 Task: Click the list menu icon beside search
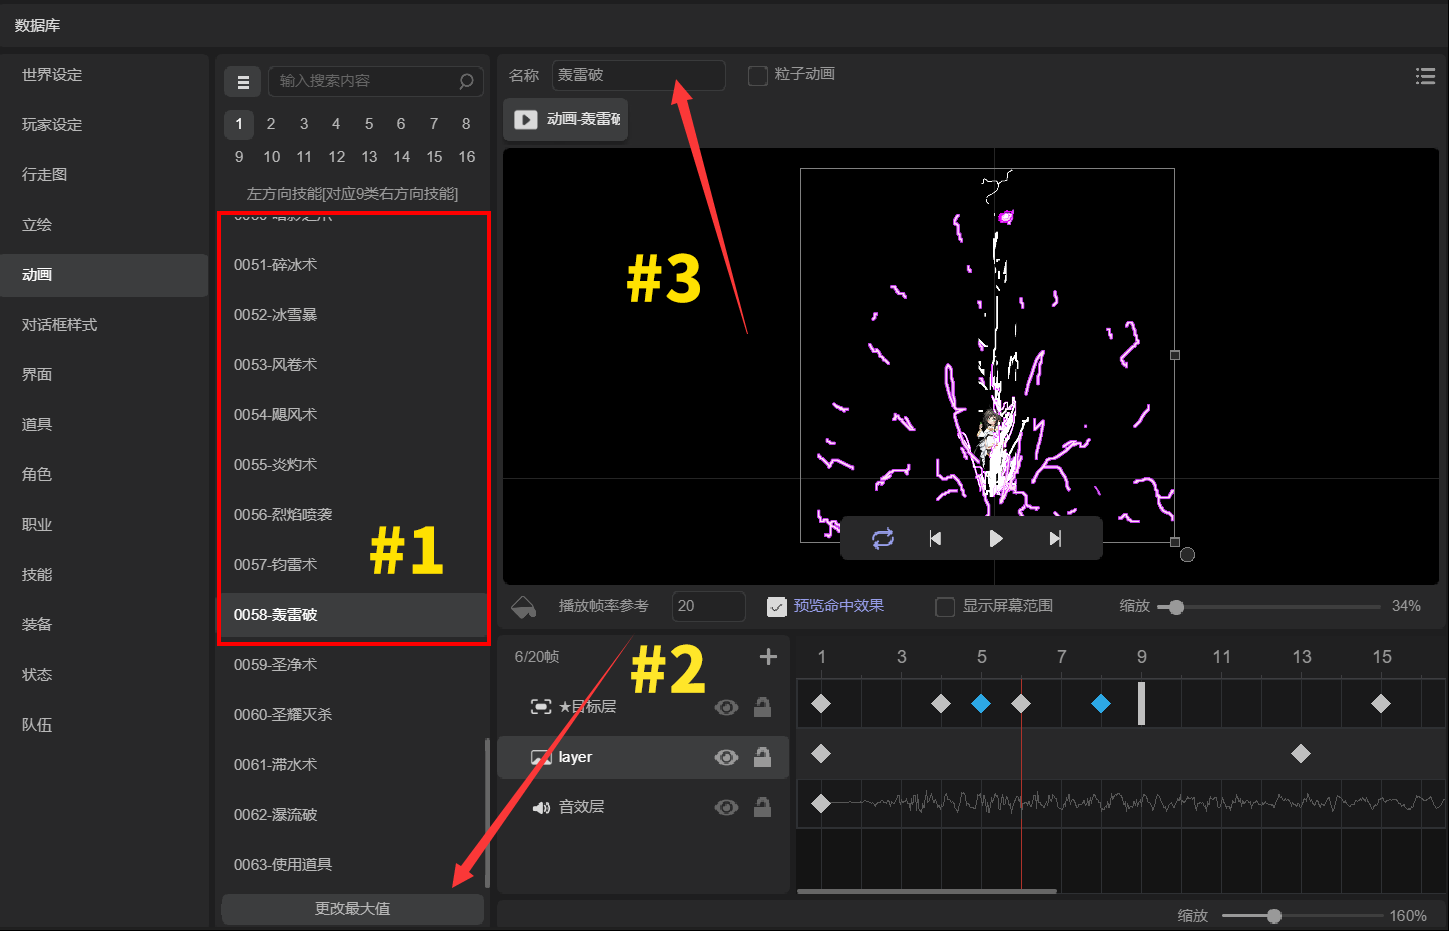[x=243, y=82]
